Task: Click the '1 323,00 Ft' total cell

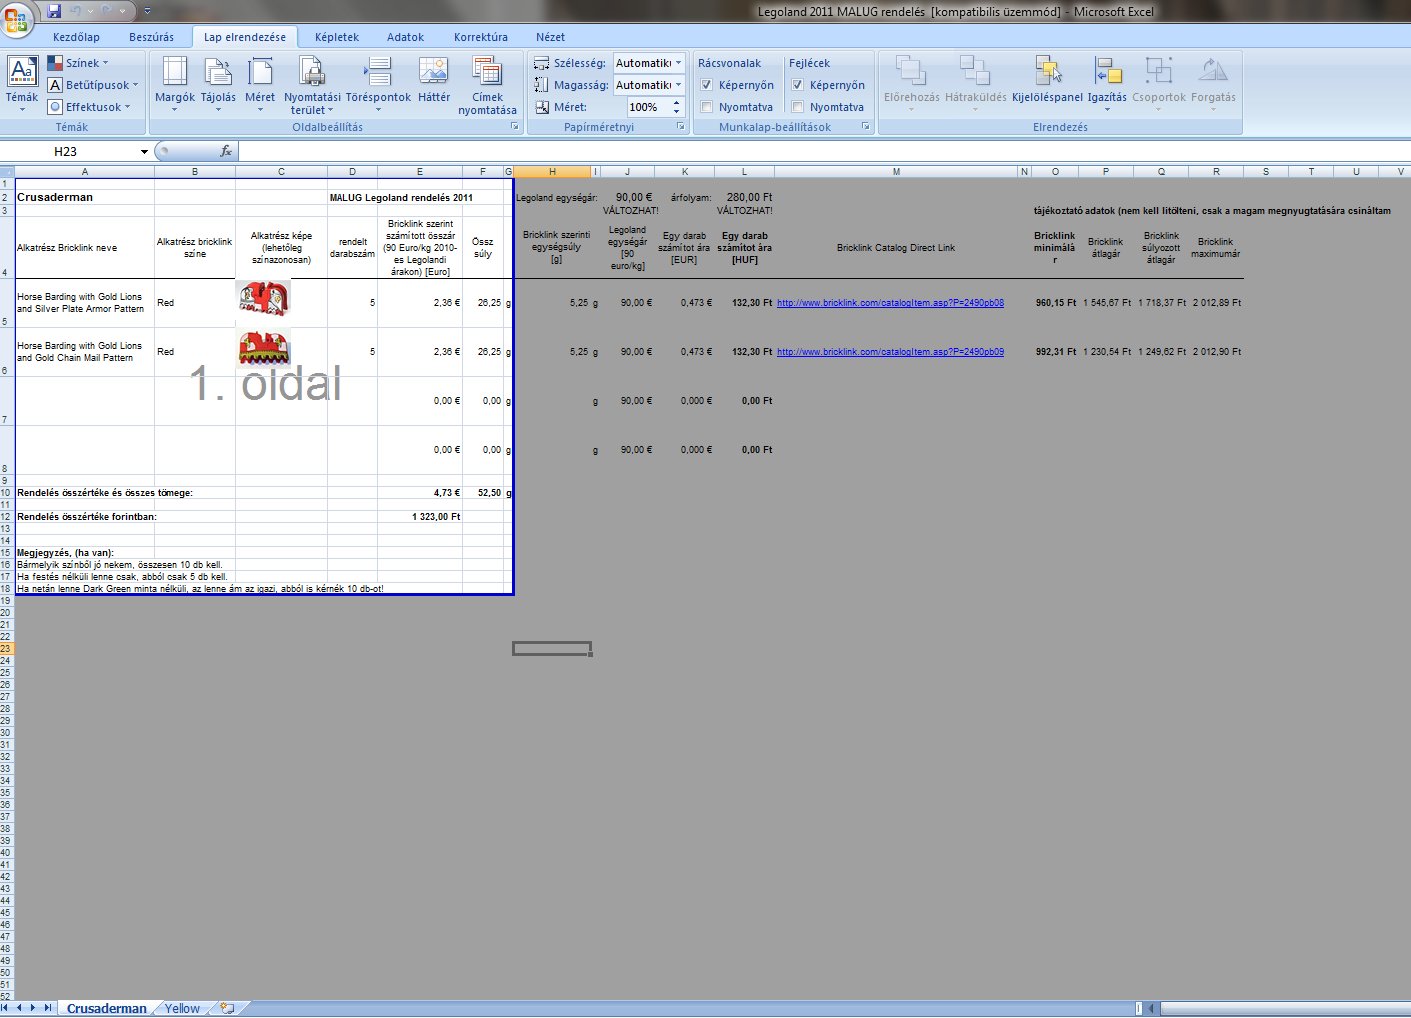Action: coord(420,517)
